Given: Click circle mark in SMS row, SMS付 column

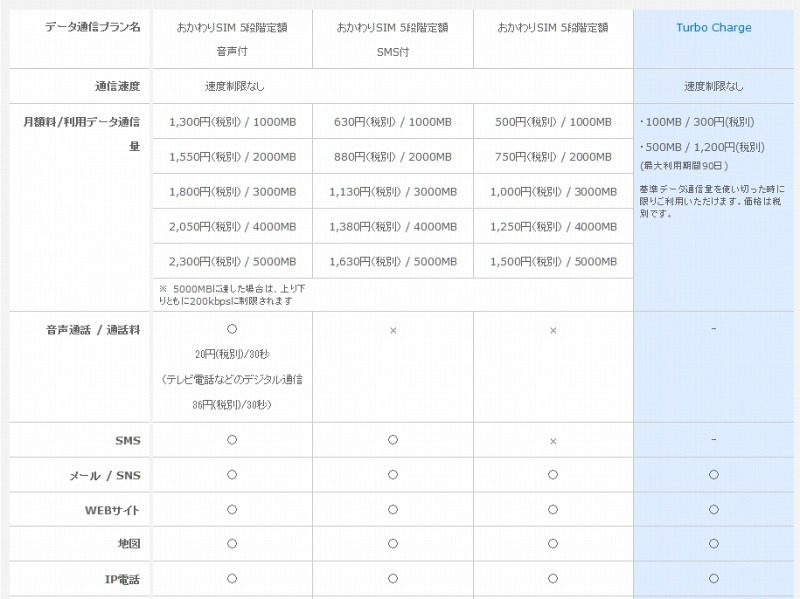Looking at the screenshot, I should coord(393,440).
